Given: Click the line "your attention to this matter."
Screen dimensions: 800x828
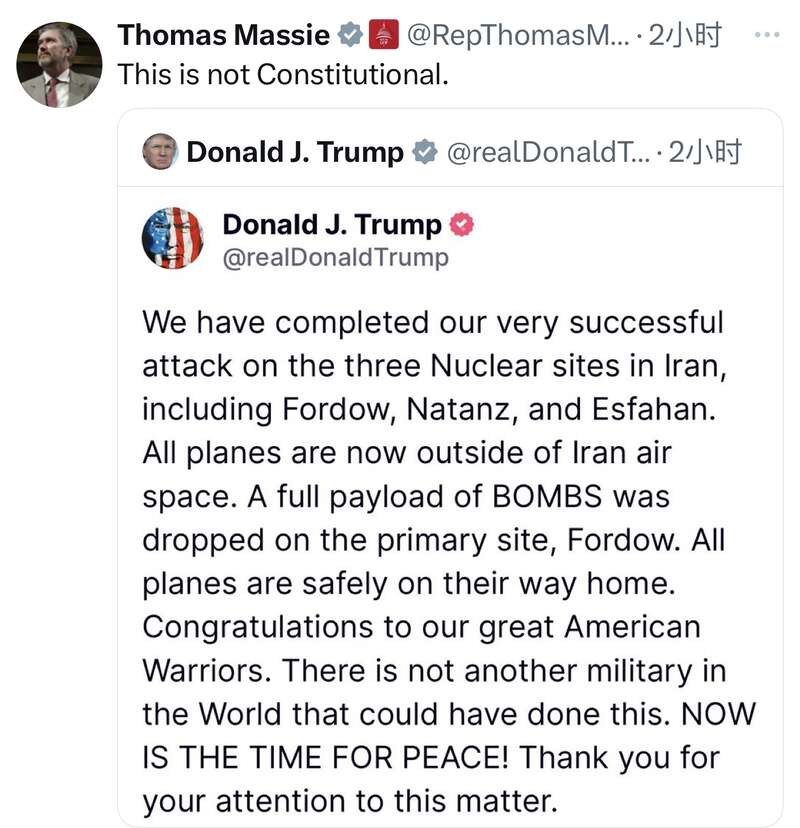Looking at the screenshot, I should (348, 800).
